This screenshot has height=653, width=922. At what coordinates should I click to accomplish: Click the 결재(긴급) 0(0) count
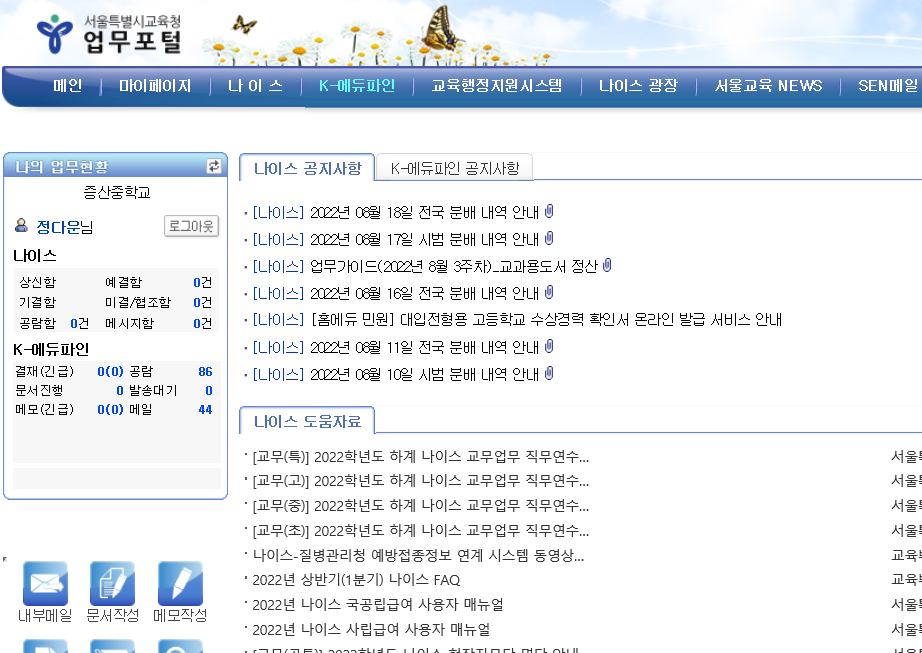tap(111, 371)
